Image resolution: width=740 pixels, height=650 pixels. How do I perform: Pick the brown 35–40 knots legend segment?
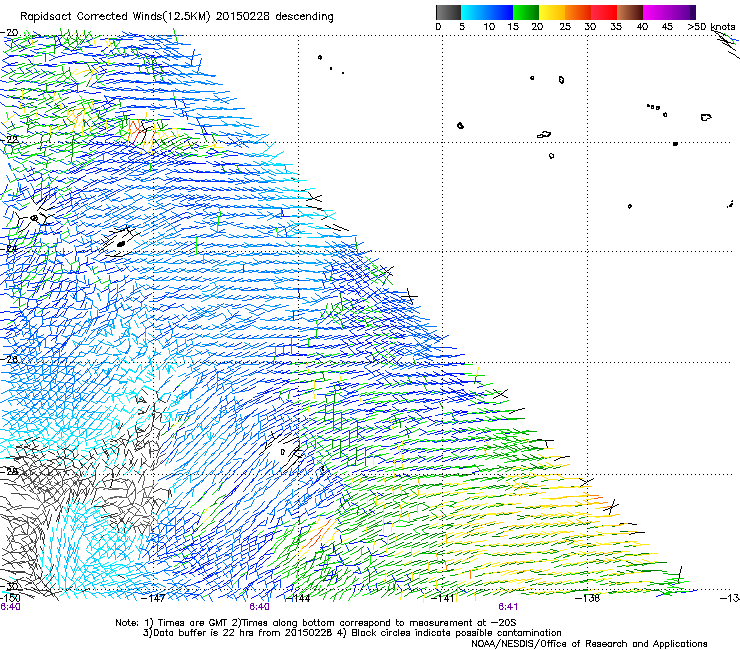pyautogui.click(x=630, y=12)
